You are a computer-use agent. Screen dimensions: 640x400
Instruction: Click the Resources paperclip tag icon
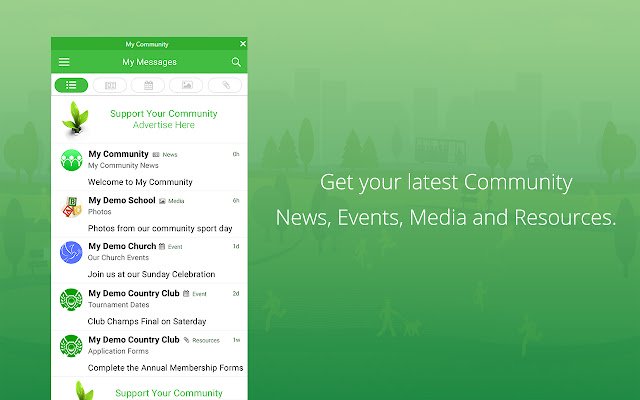[187, 340]
